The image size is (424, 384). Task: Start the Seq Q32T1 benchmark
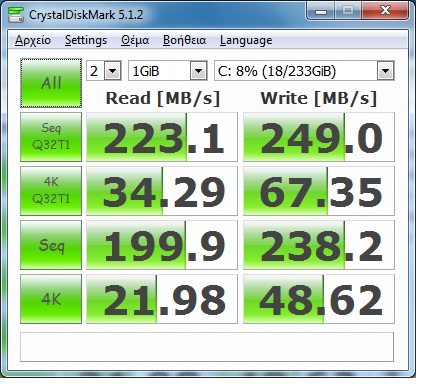tap(51, 137)
